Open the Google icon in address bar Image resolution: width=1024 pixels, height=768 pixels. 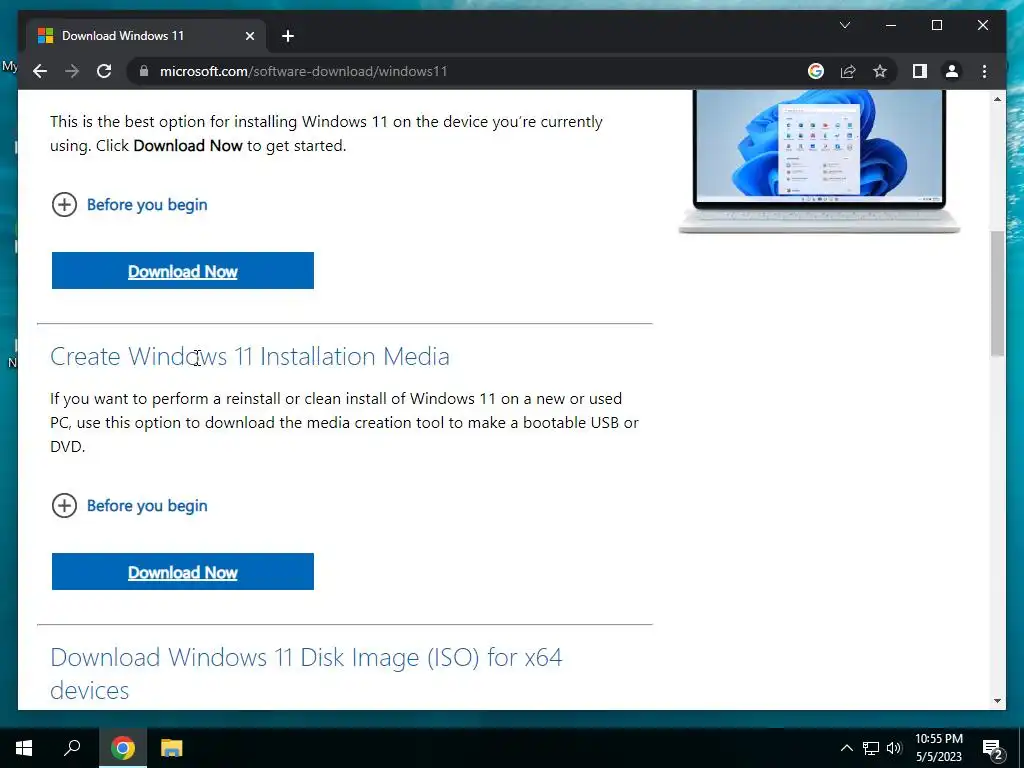pyautogui.click(x=816, y=71)
